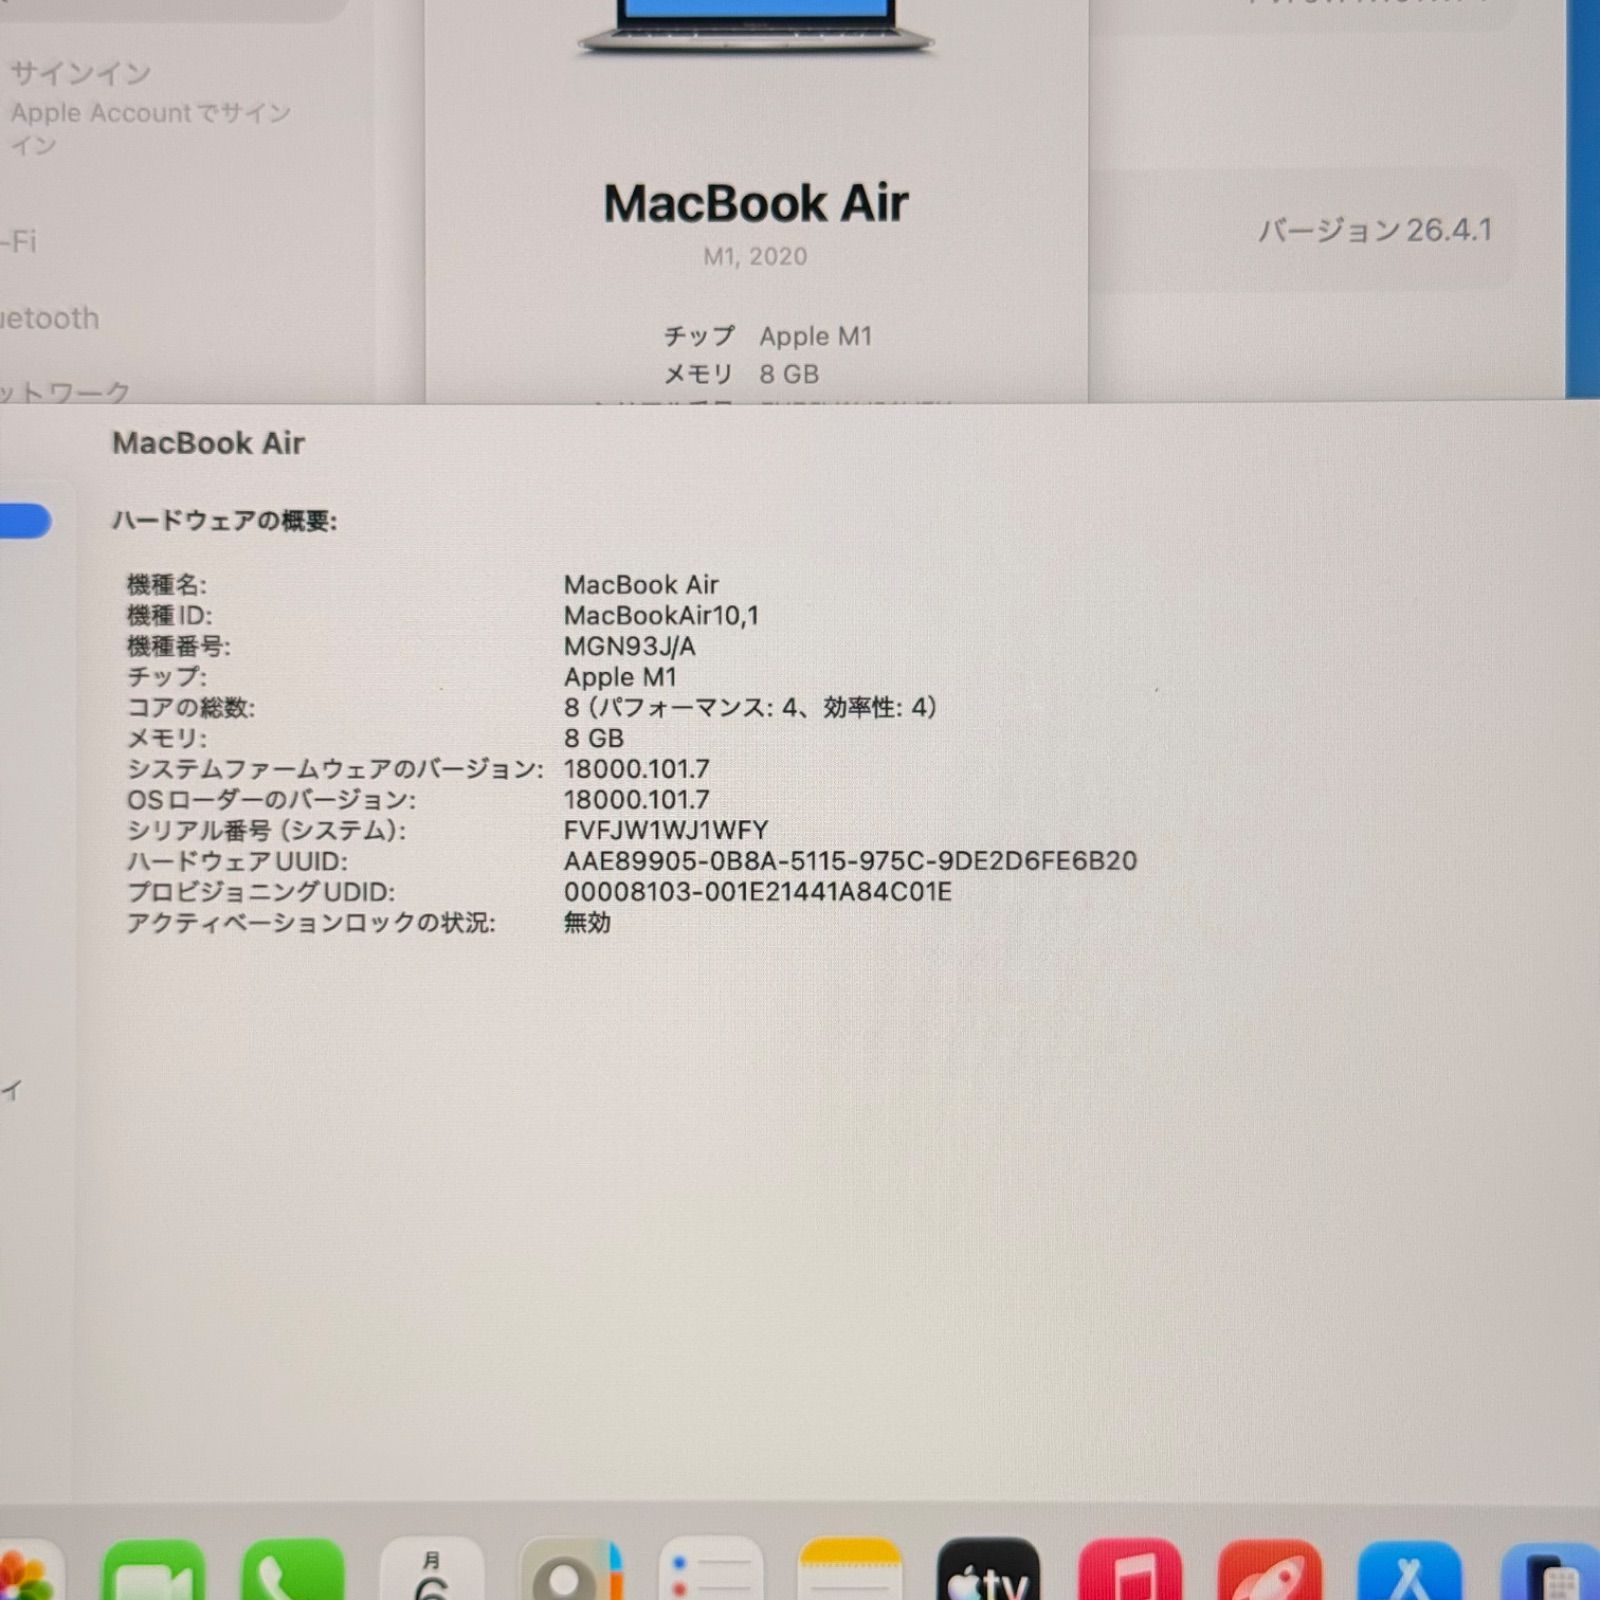Click the M1, 2020 subtitle text

pyautogui.click(x=755, y=256)
